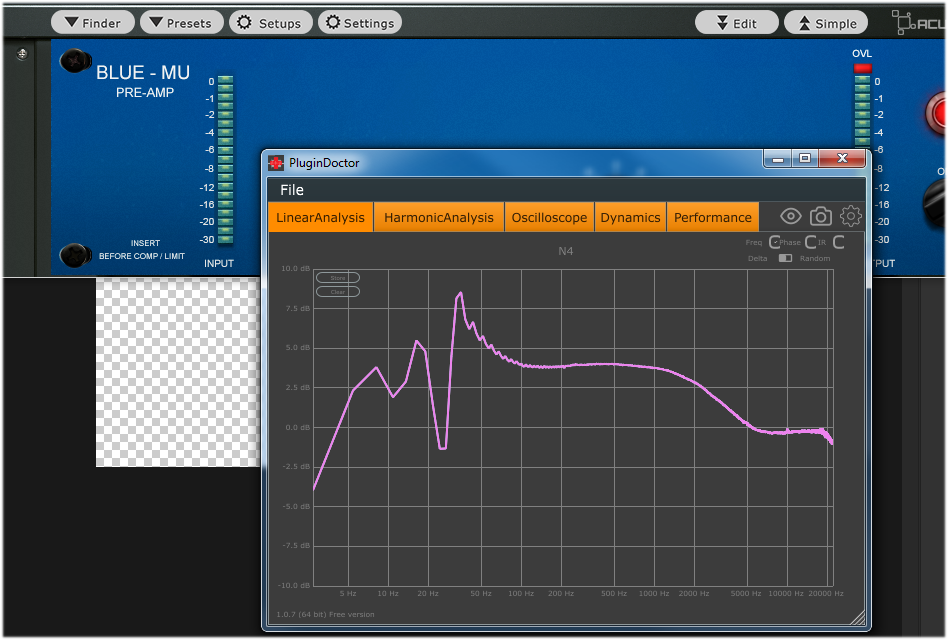Click the INSERT BEFORE COMP / LIMIT label

(142, 250)
